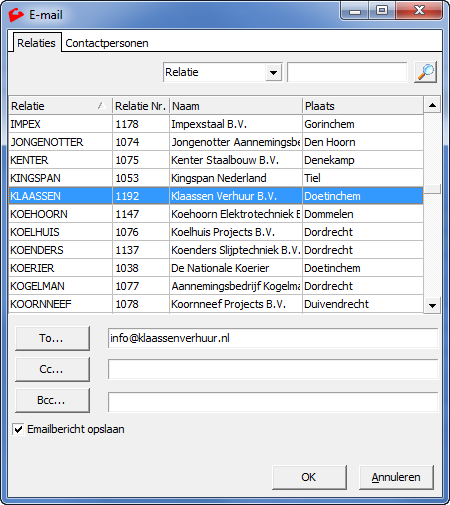Click the place Denekamp

click(x=329, y=160)
